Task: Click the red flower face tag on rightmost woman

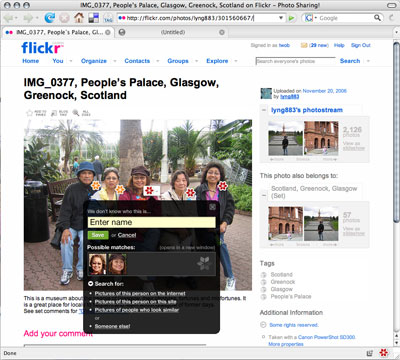Action: click(223, 186)
